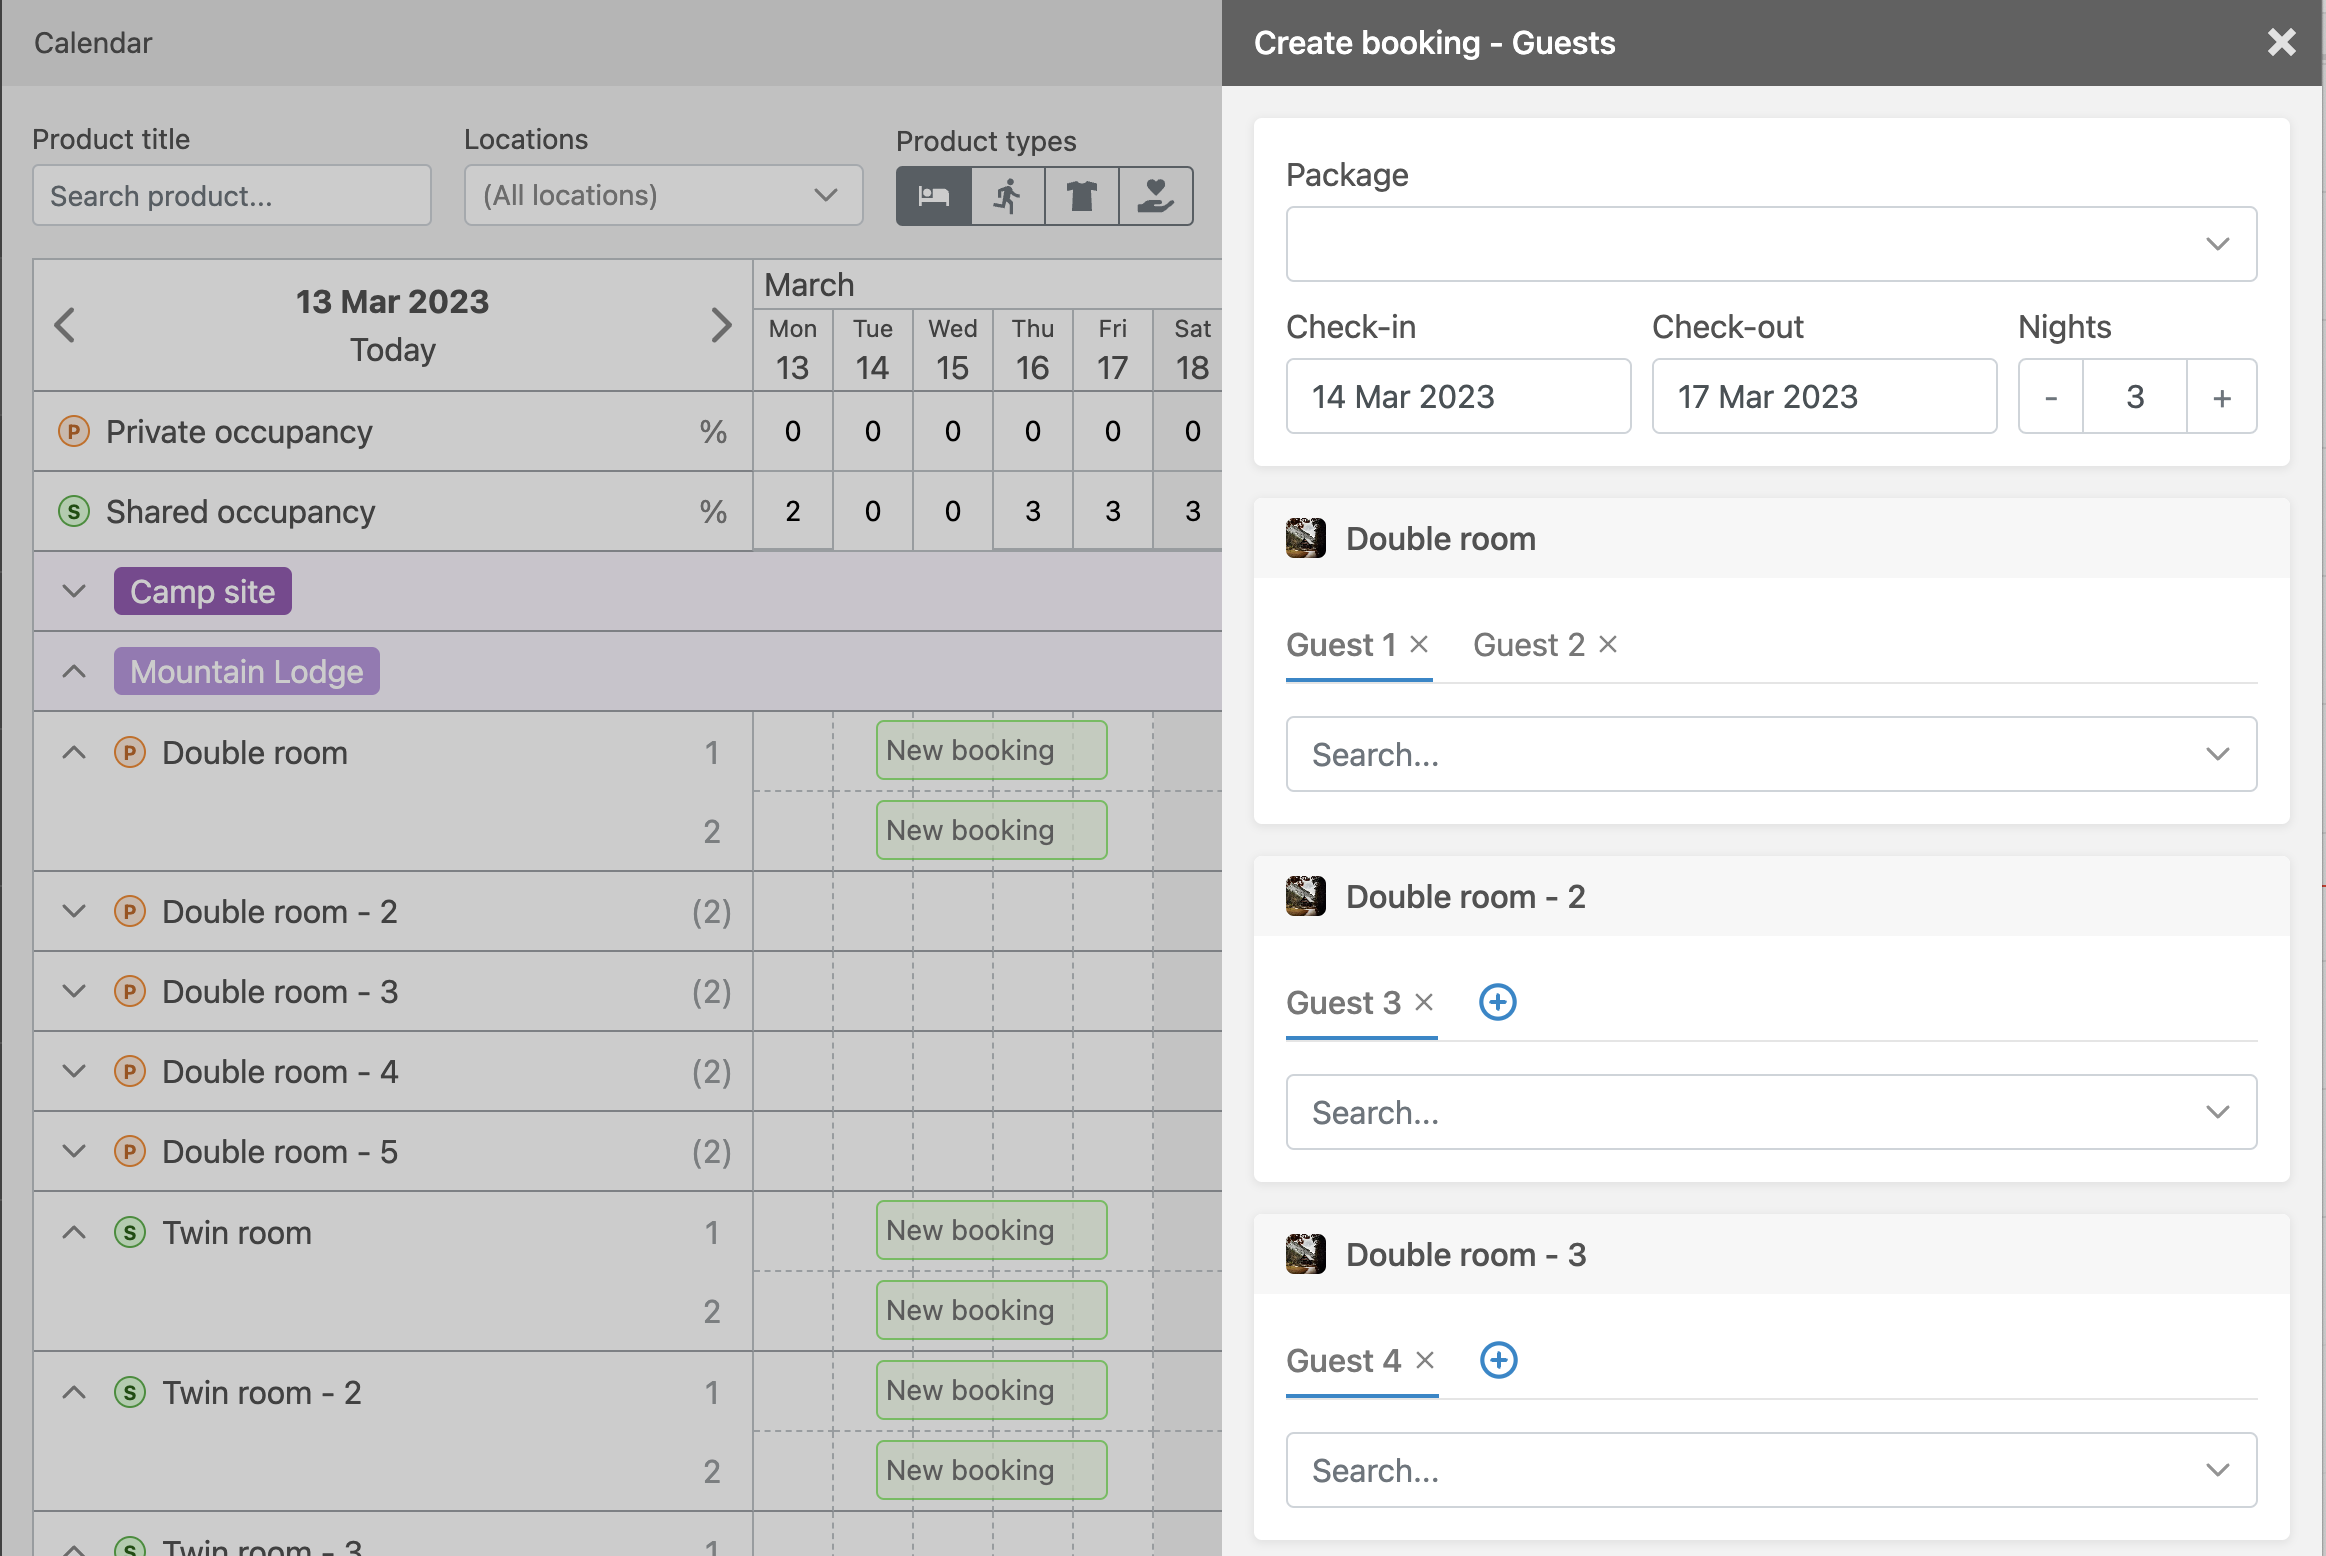Viewport: 2326px width, 1556px height.
Task: Collapse the Twin room row
Action: click(x=74, y=1232)
